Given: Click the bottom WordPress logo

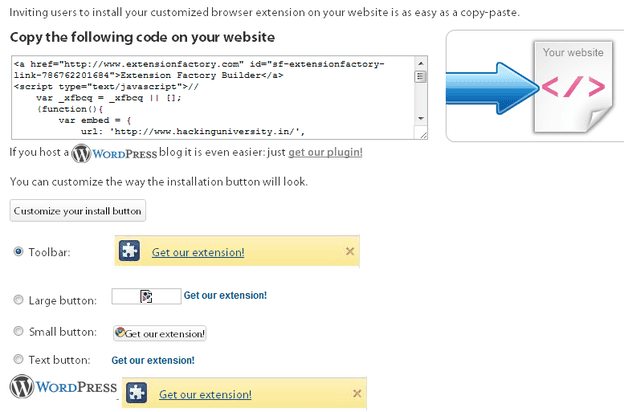Looking at the screenshot, I should click(59, 387).
